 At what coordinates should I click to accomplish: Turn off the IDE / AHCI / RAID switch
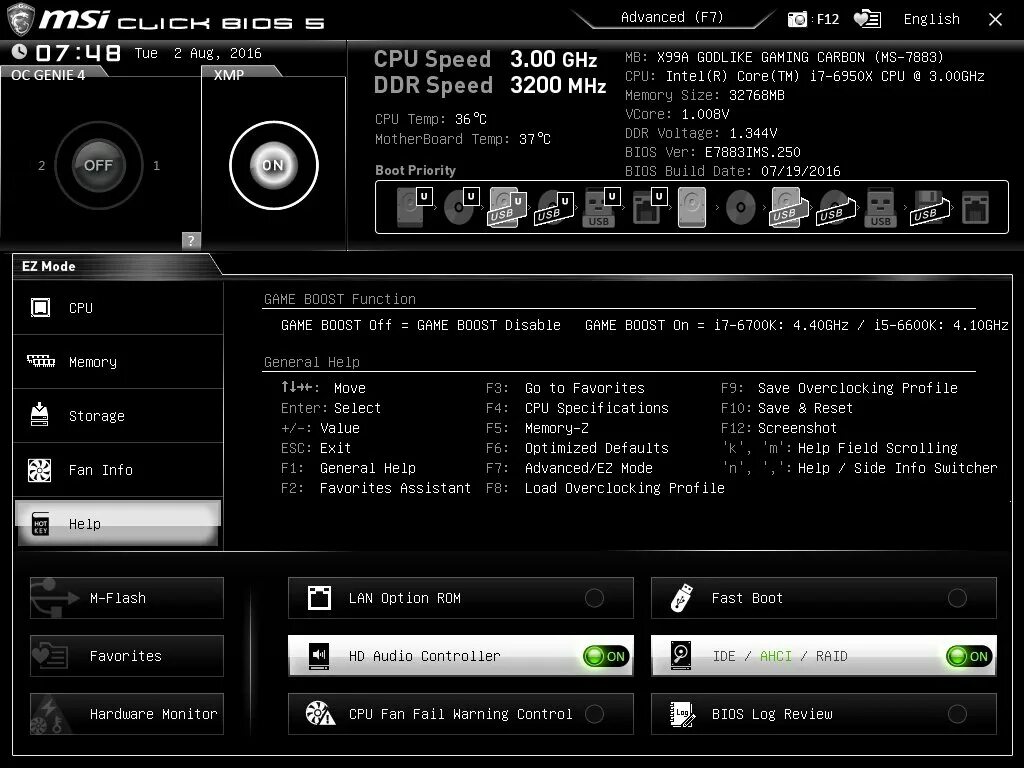[x=970, y=656]
